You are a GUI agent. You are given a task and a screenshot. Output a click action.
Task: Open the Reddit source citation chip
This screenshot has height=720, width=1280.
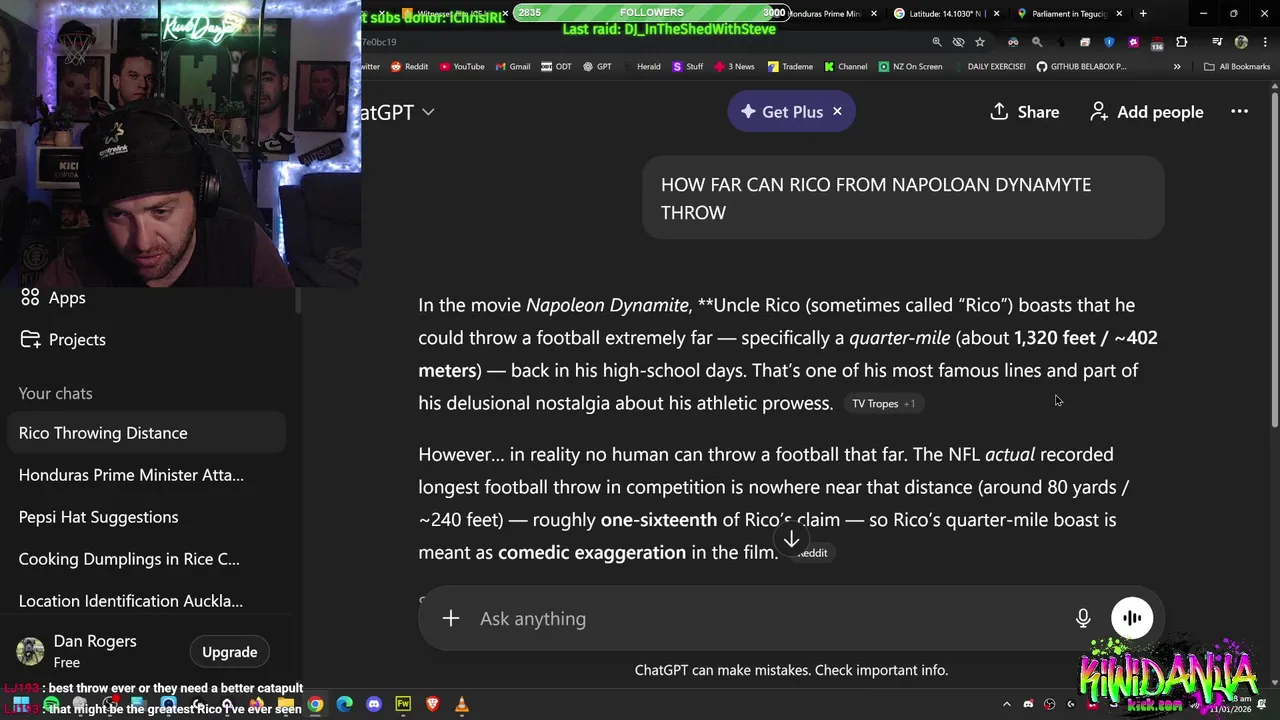click(x=812, y=553)
